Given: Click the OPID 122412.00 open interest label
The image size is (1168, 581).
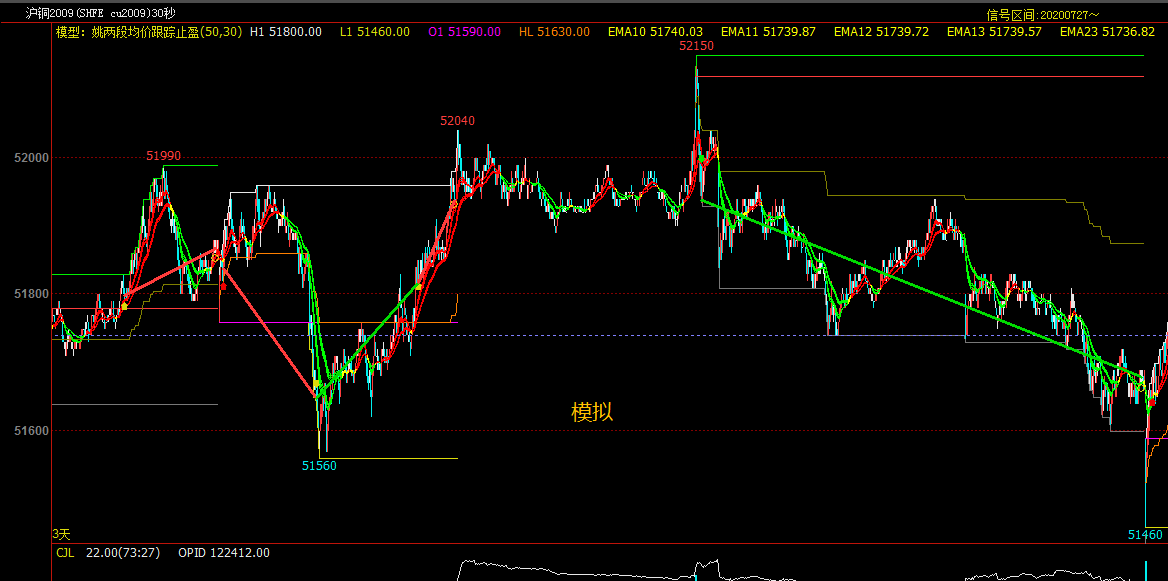Looking at the screenshot, I should [x=223, y=553].
